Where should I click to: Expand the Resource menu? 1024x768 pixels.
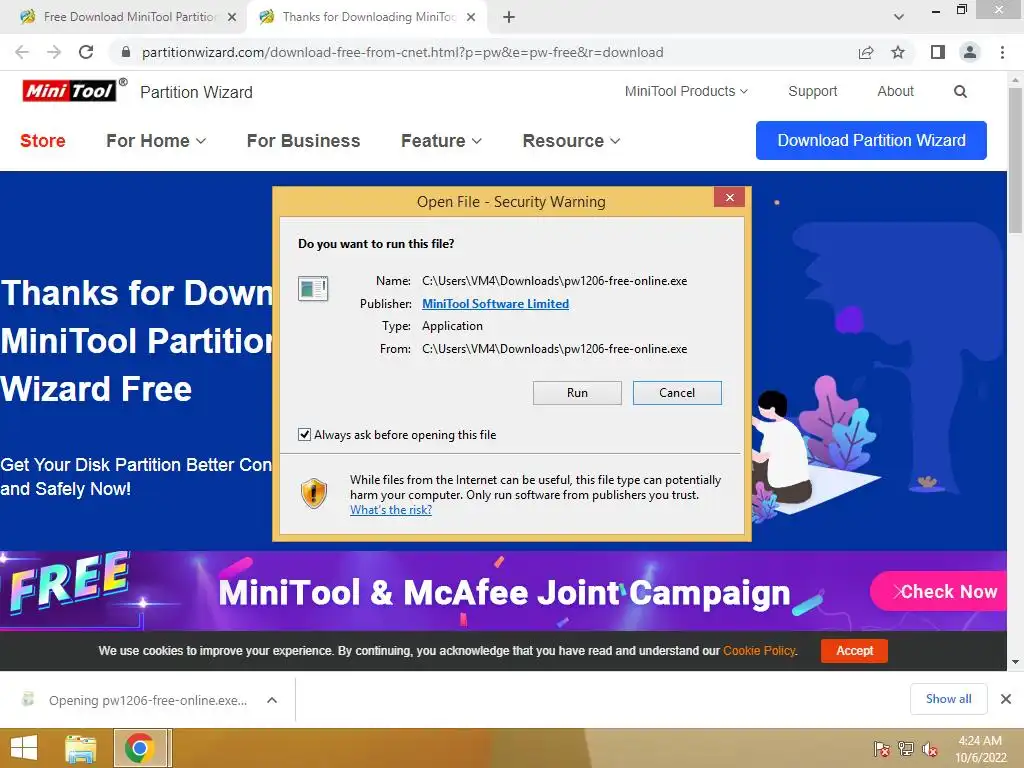tap(571, 141)
